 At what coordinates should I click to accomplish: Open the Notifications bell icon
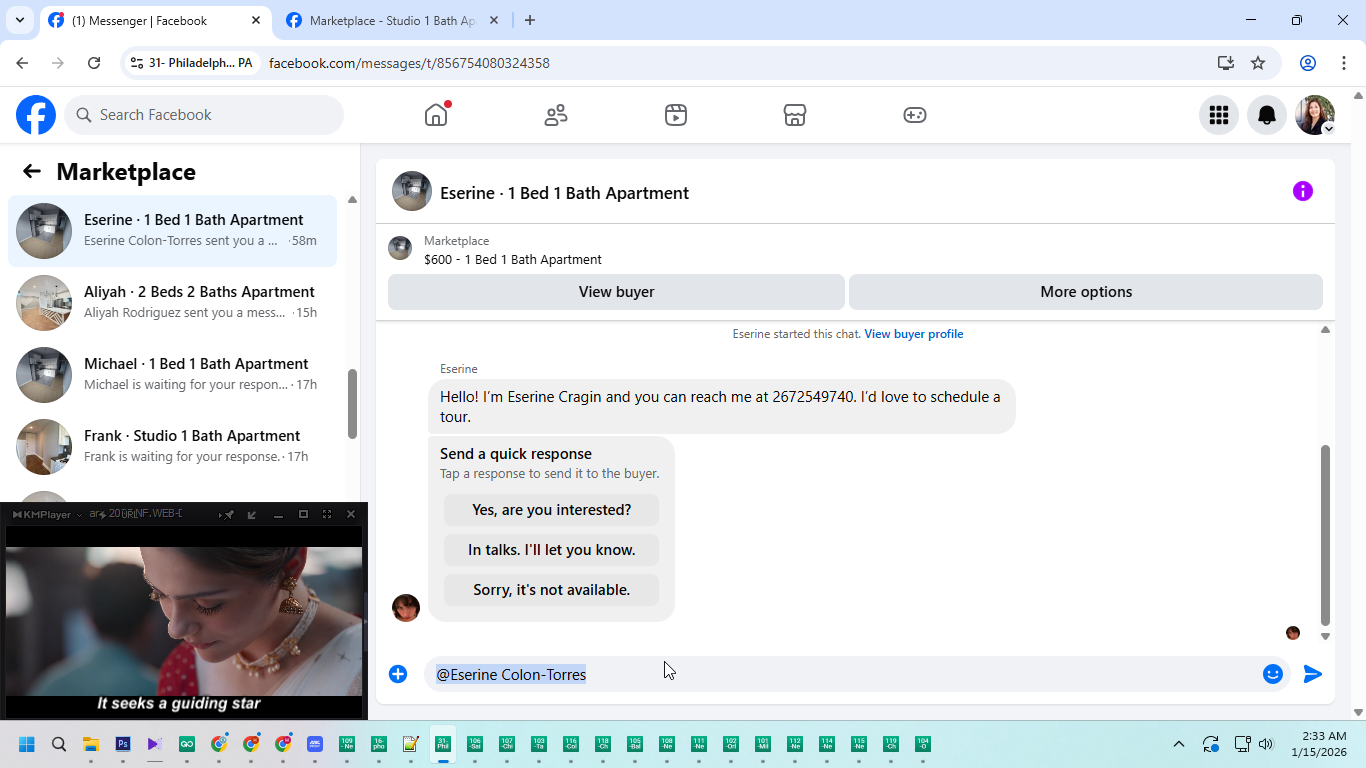point(1267,115)
